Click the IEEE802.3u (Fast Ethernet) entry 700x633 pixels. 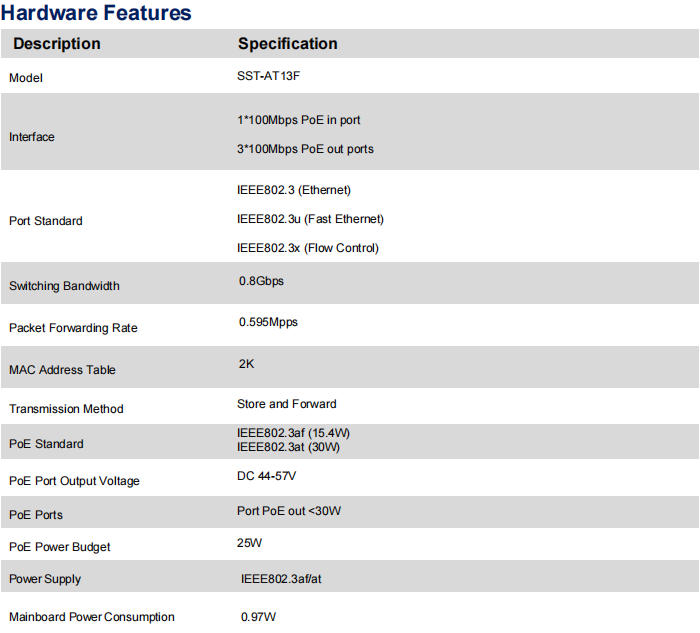point(310,219)
